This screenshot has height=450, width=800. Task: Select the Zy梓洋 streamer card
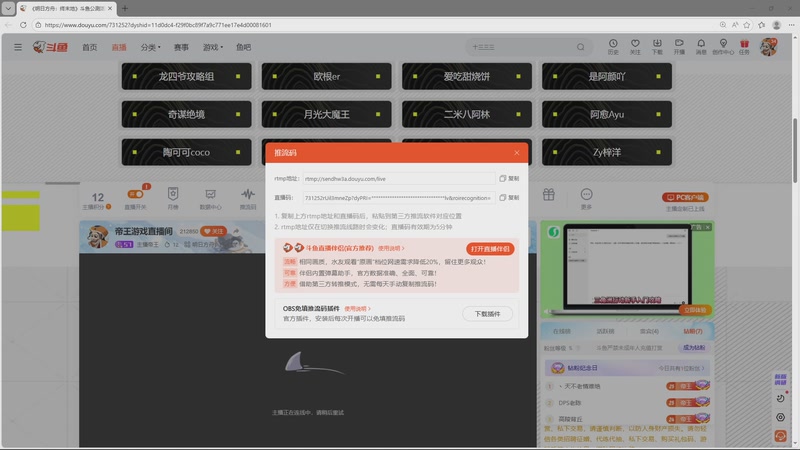click(607, 152)
